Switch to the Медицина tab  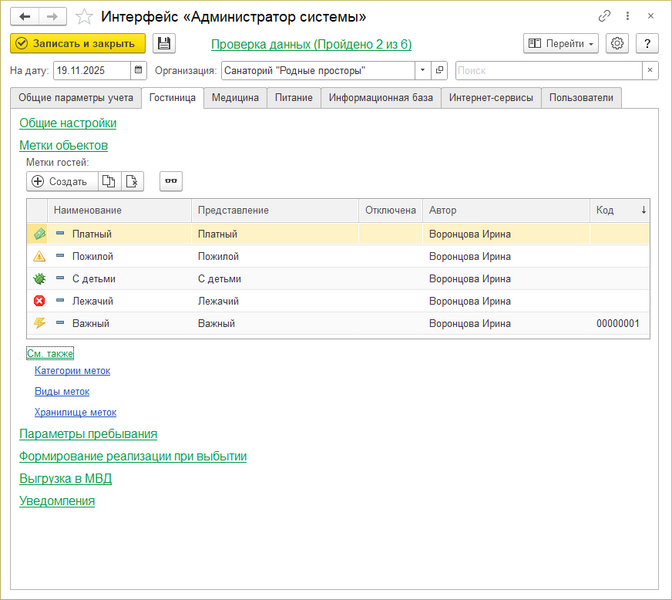coord(235,98)
